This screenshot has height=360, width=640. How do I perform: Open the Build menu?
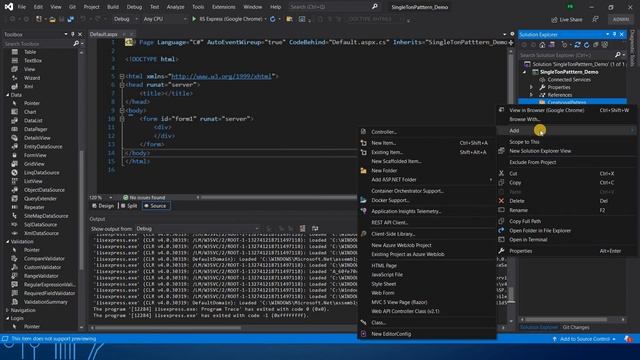coord(113,7)
